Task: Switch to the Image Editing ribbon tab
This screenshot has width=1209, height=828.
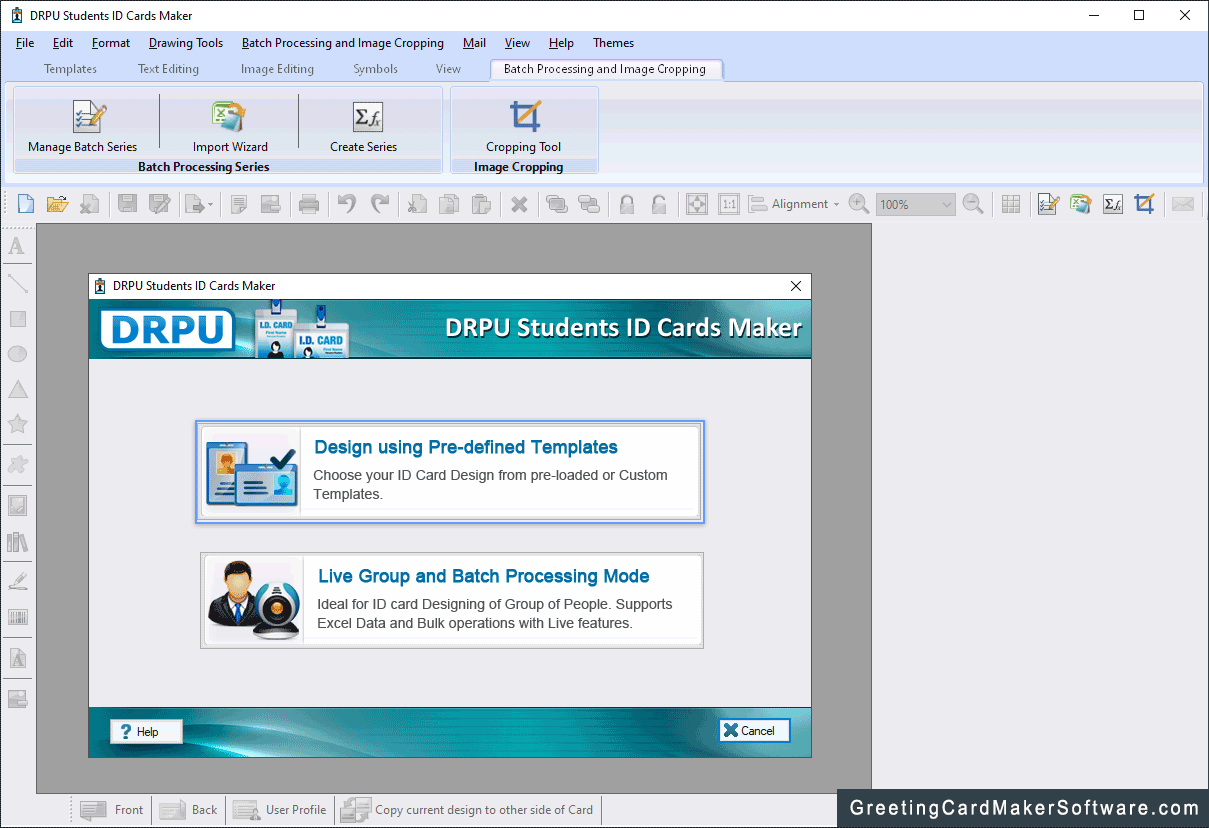Action: [x=277, y=69]
